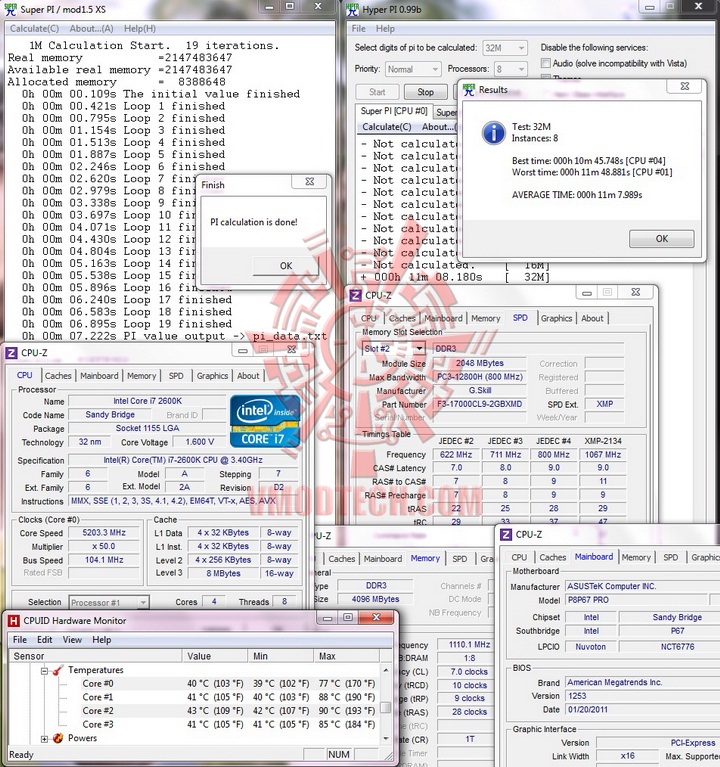Open View menu in Hardware Monitor
This screenshot has height=767, width=720.
(x=72, y=640)
